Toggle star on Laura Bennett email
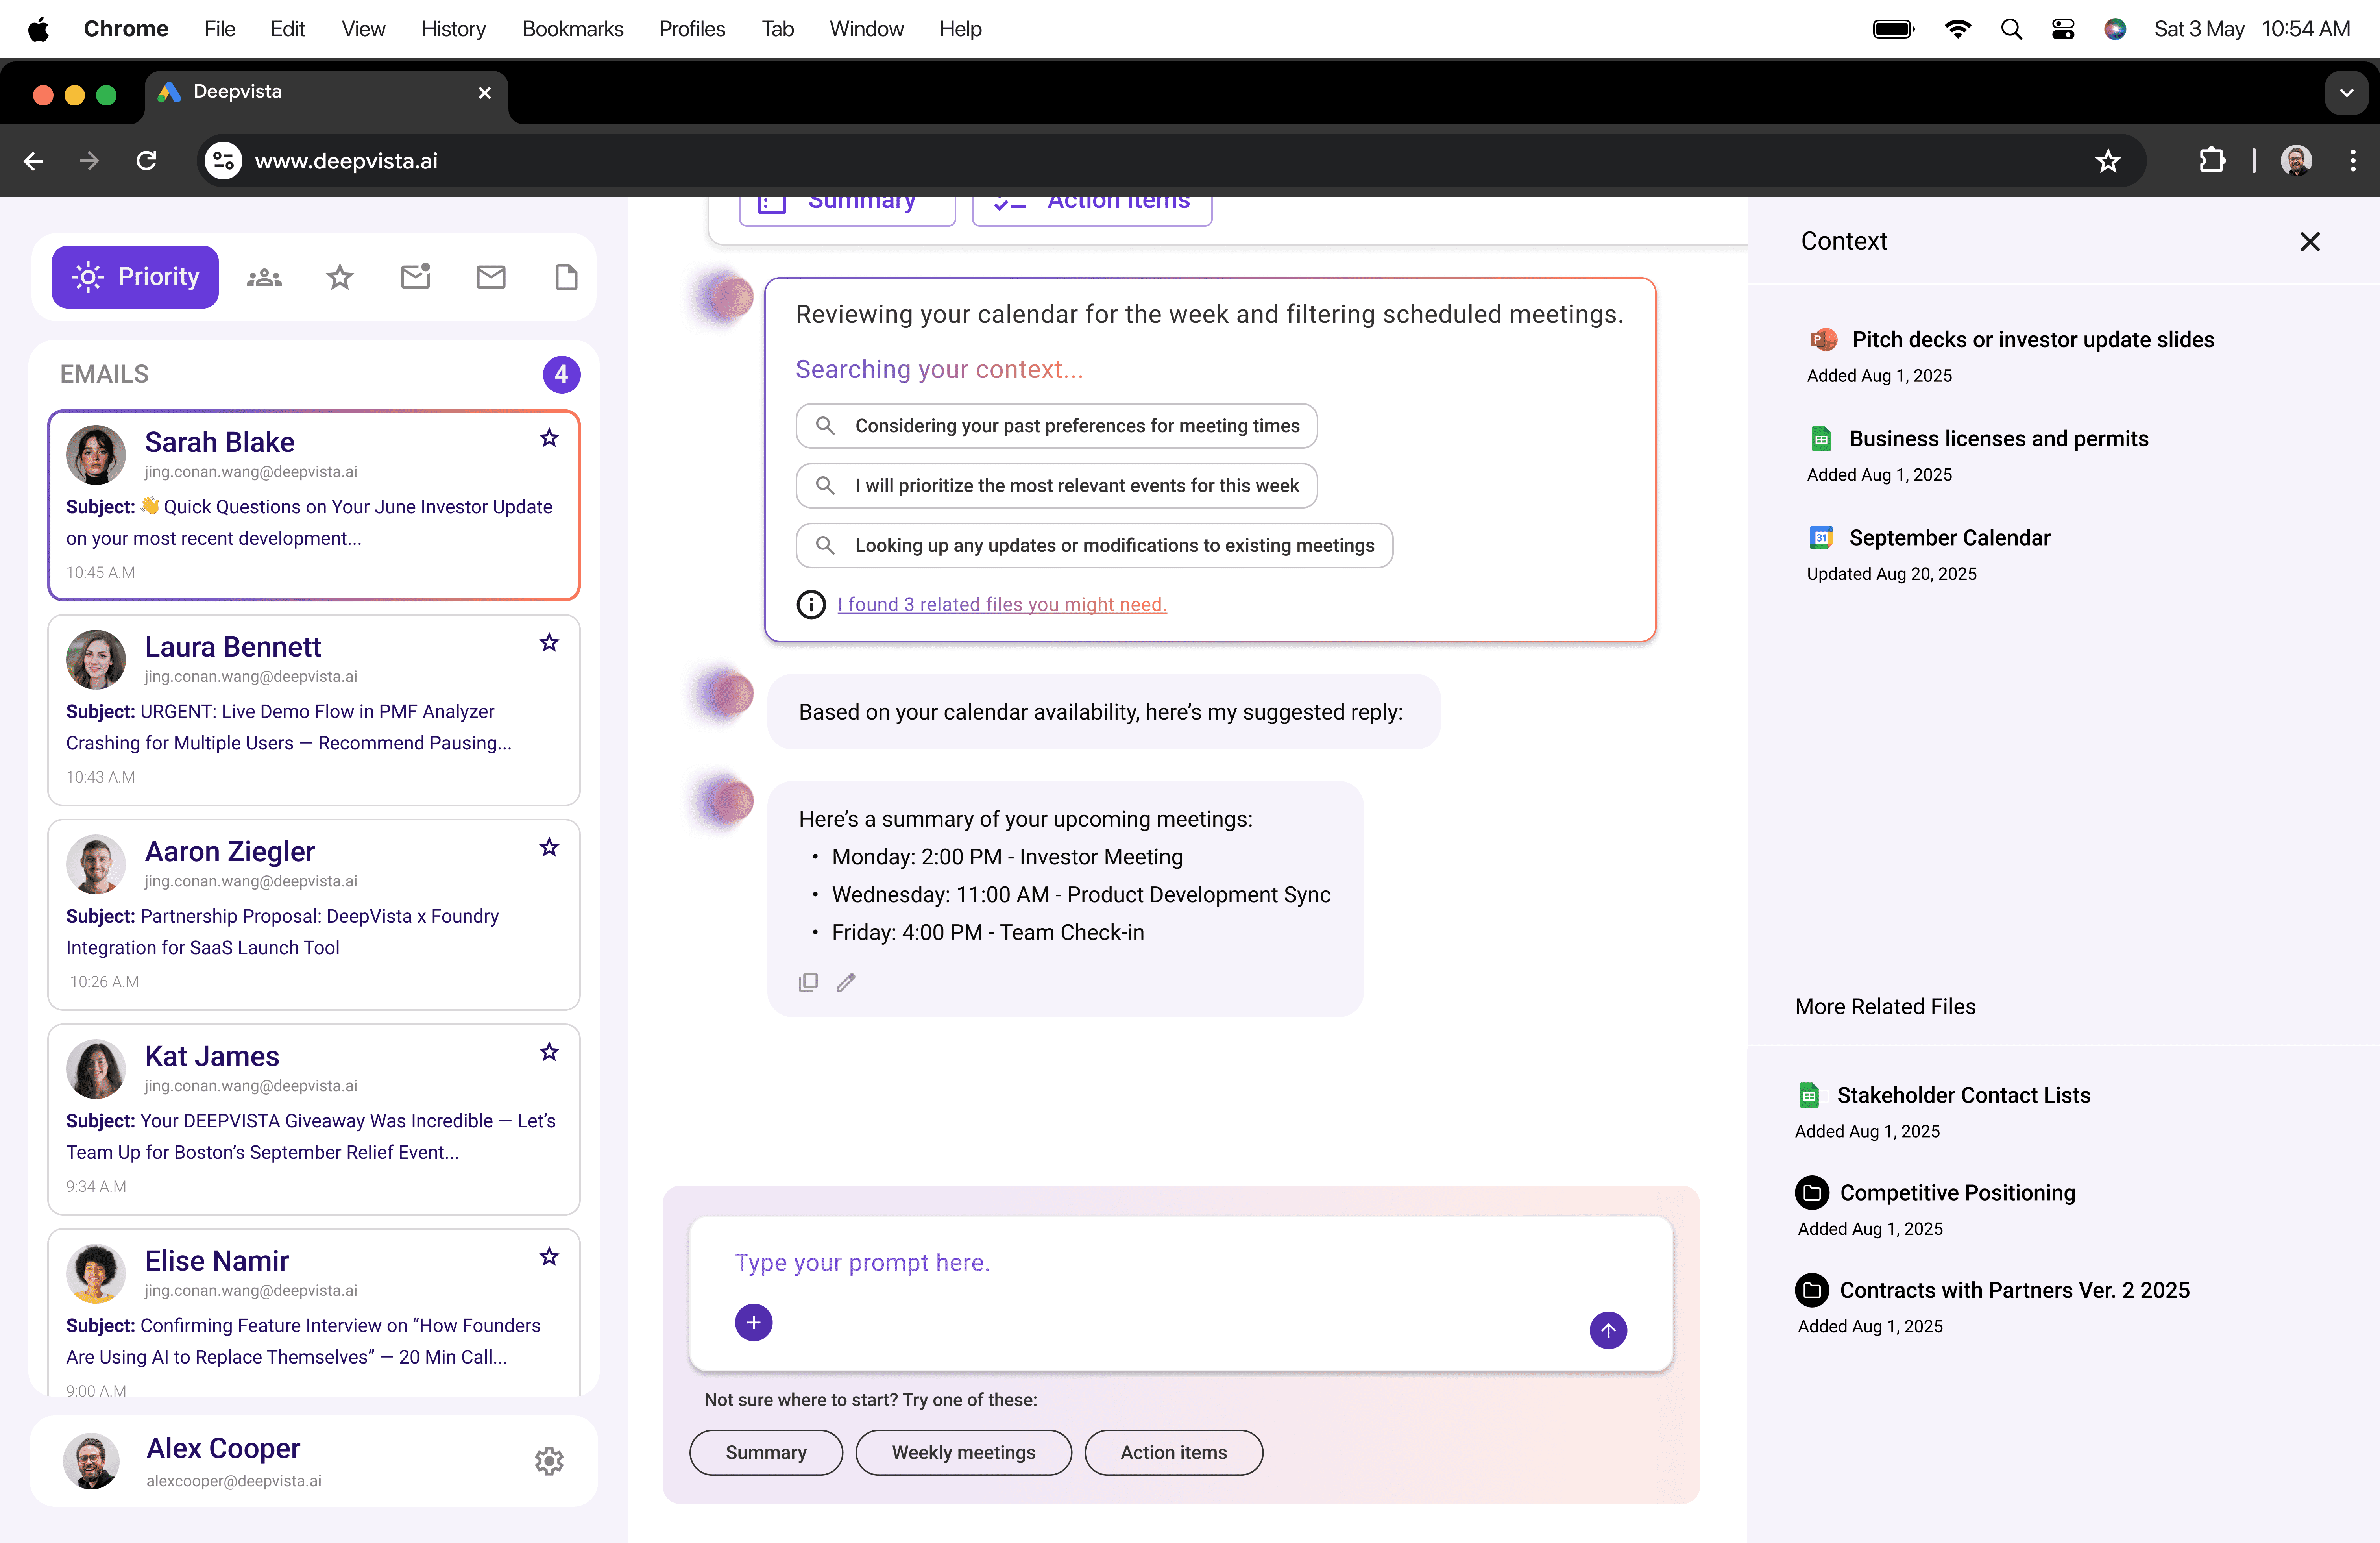2380x1543 pixels. point(549,643)
